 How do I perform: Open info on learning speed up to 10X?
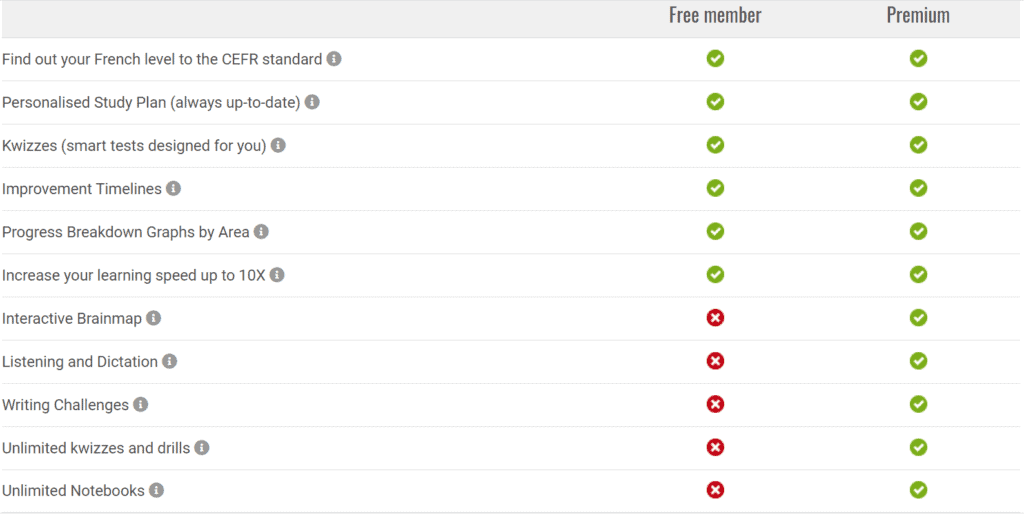[x=277, y=275]
